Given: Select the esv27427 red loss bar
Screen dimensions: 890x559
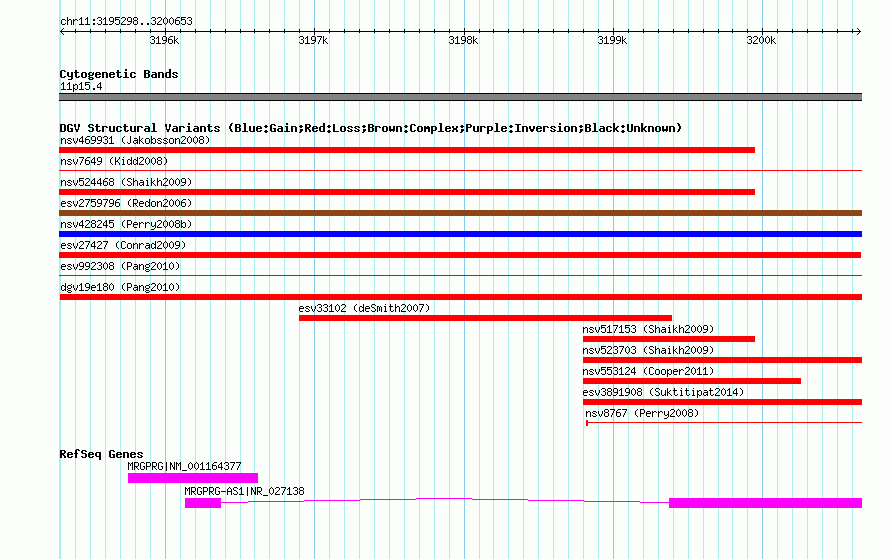Looking at the screenshot, I should (x=460, y=255).
